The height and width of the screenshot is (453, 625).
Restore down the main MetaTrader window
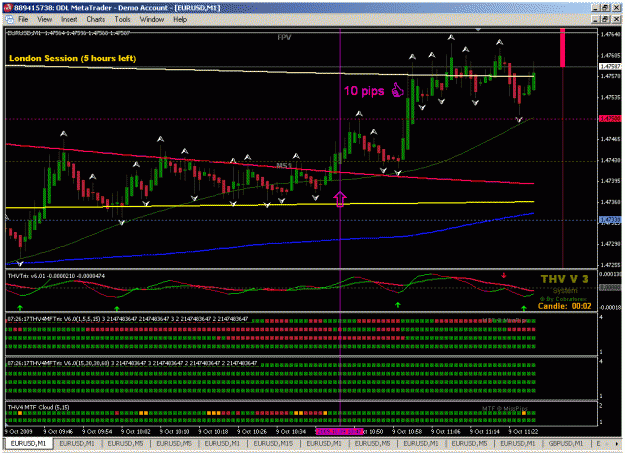click(x=606, y=8)
